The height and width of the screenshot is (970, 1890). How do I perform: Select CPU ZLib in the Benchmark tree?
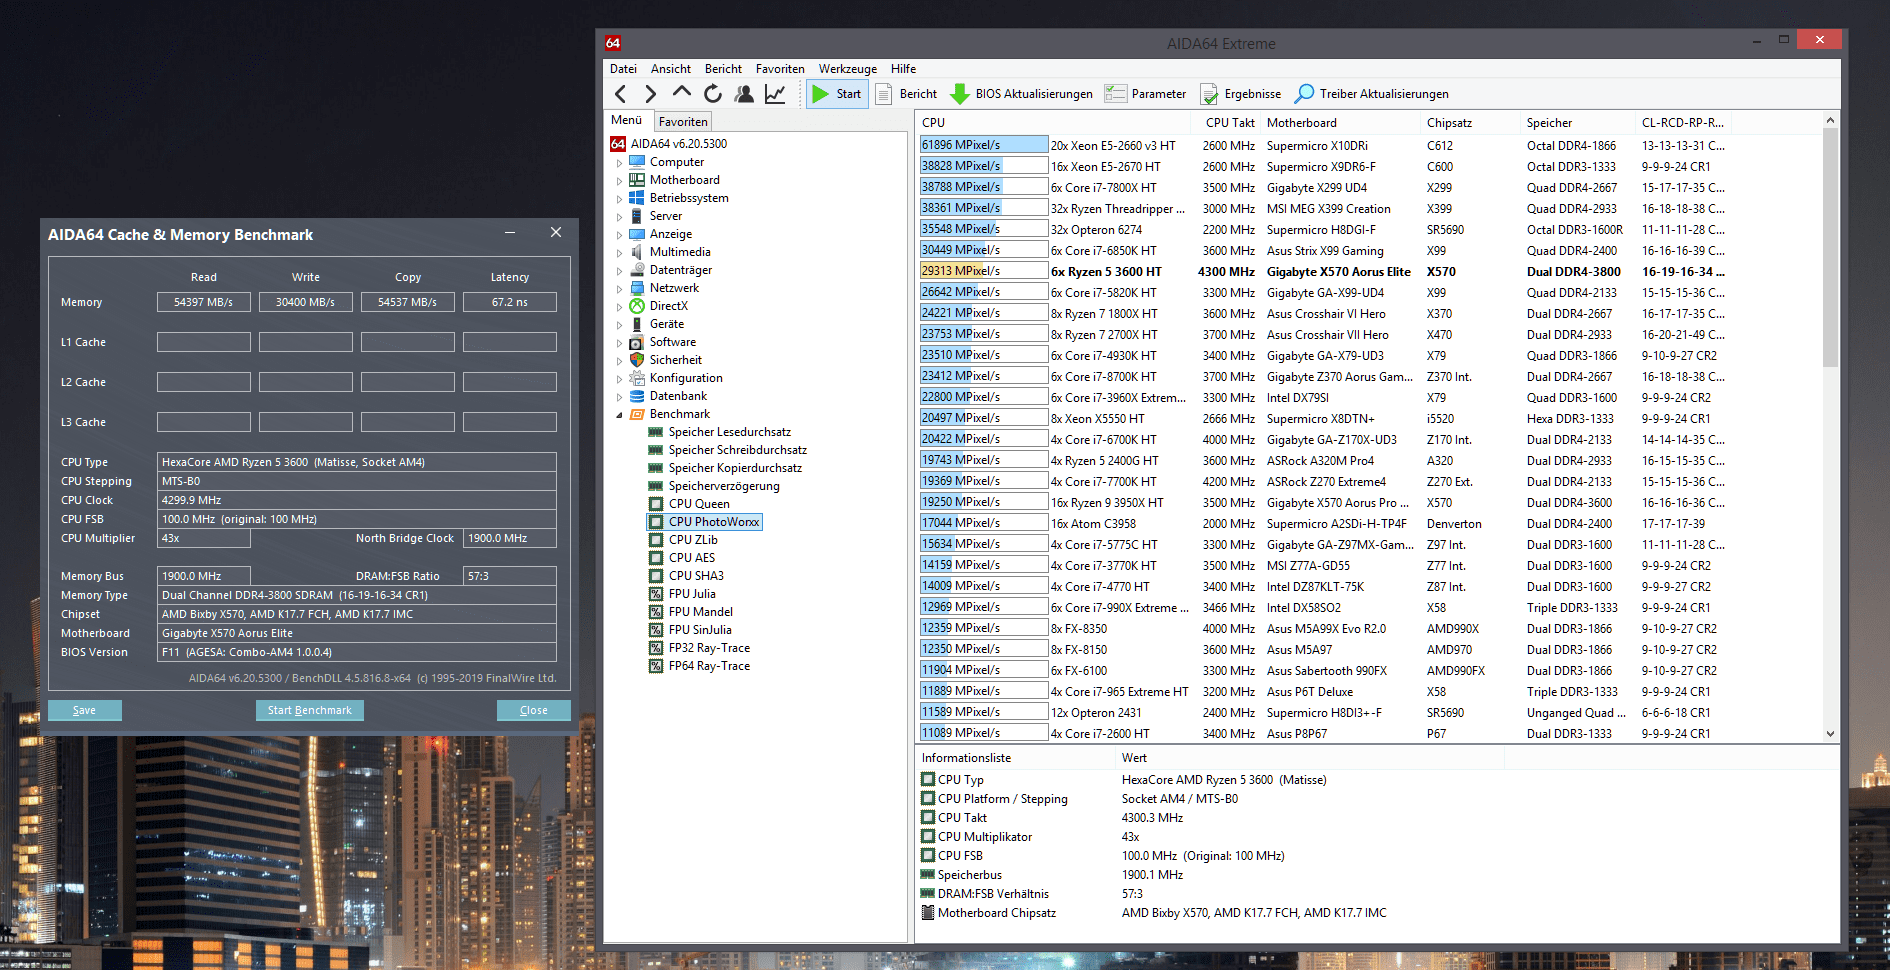point(693,540)
